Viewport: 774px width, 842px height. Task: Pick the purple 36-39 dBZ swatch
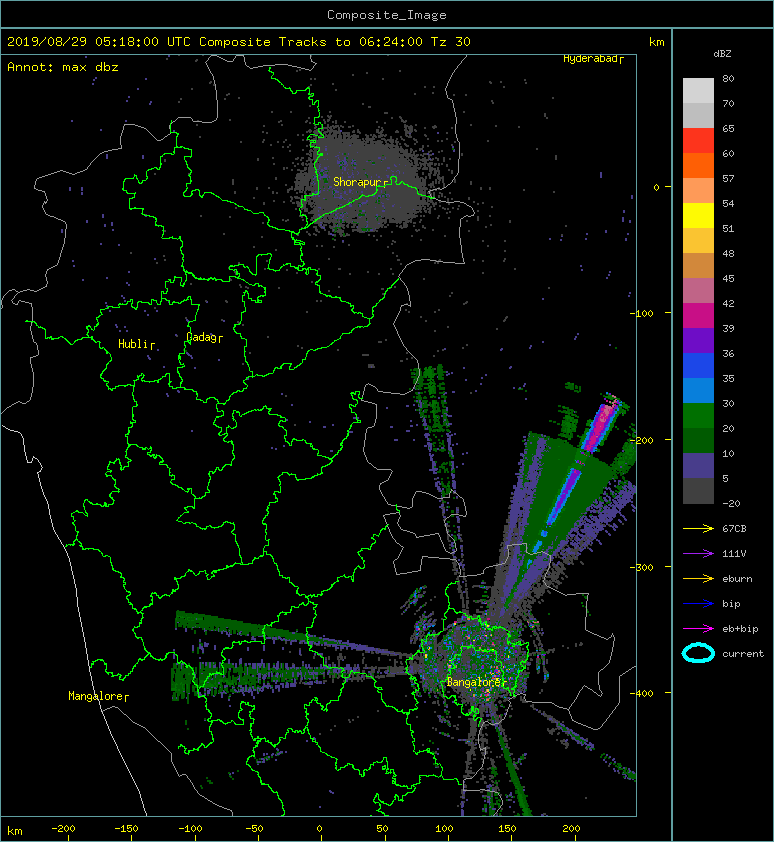click(698, 341)
